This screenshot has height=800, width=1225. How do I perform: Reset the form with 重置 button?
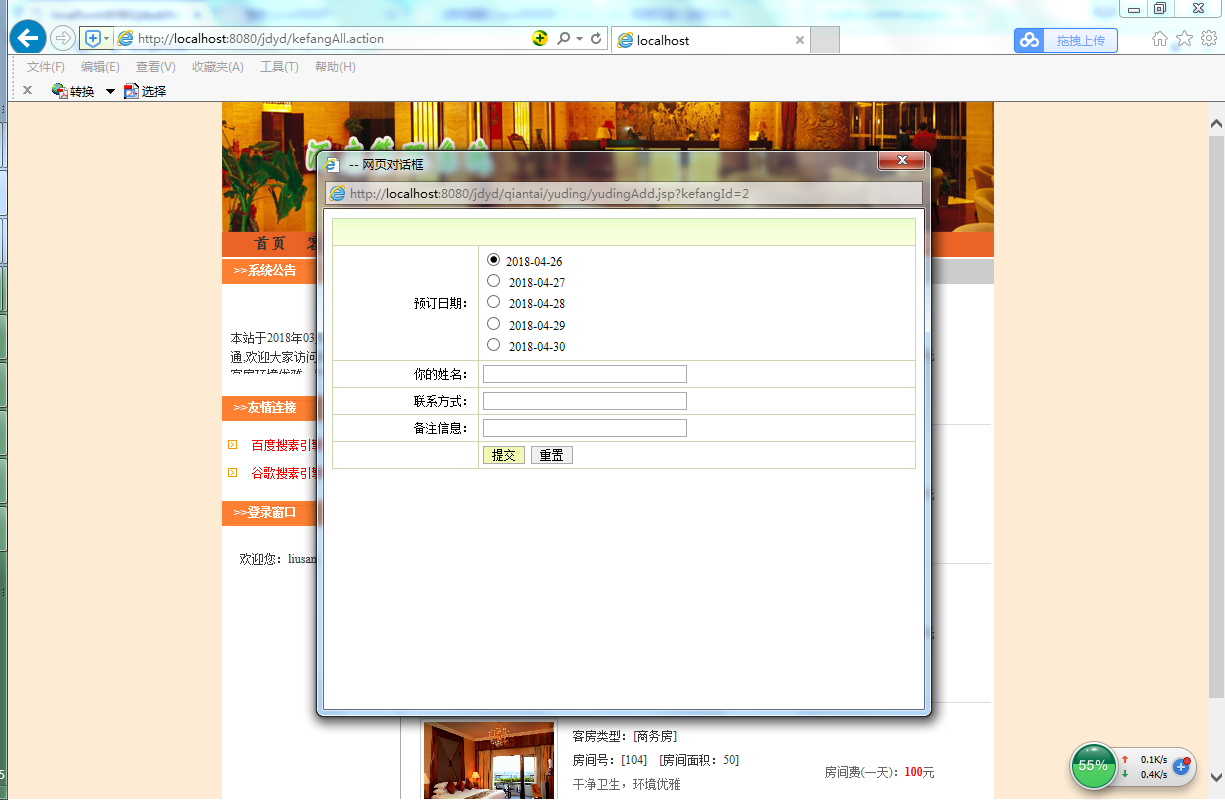click(x=552, y=455)
